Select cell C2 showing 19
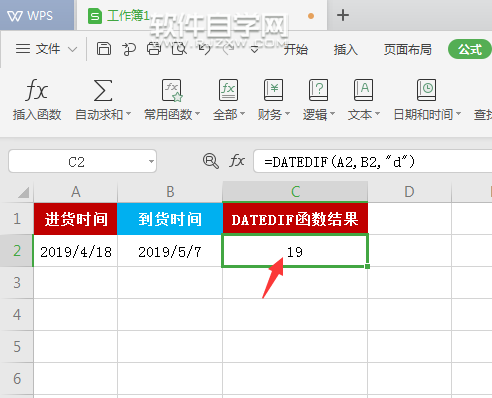The width and height of the screenshot is (492, 398). 295,251
